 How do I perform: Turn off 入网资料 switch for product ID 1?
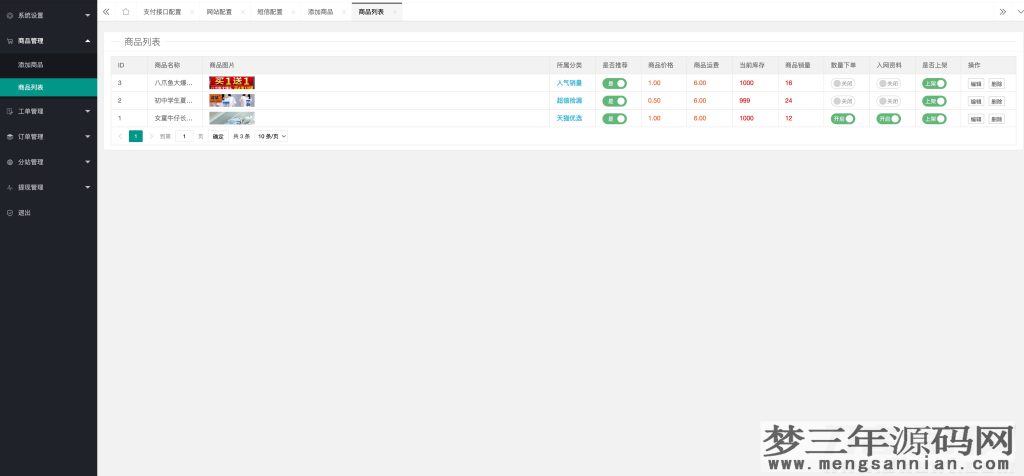(x=888, y=118)
